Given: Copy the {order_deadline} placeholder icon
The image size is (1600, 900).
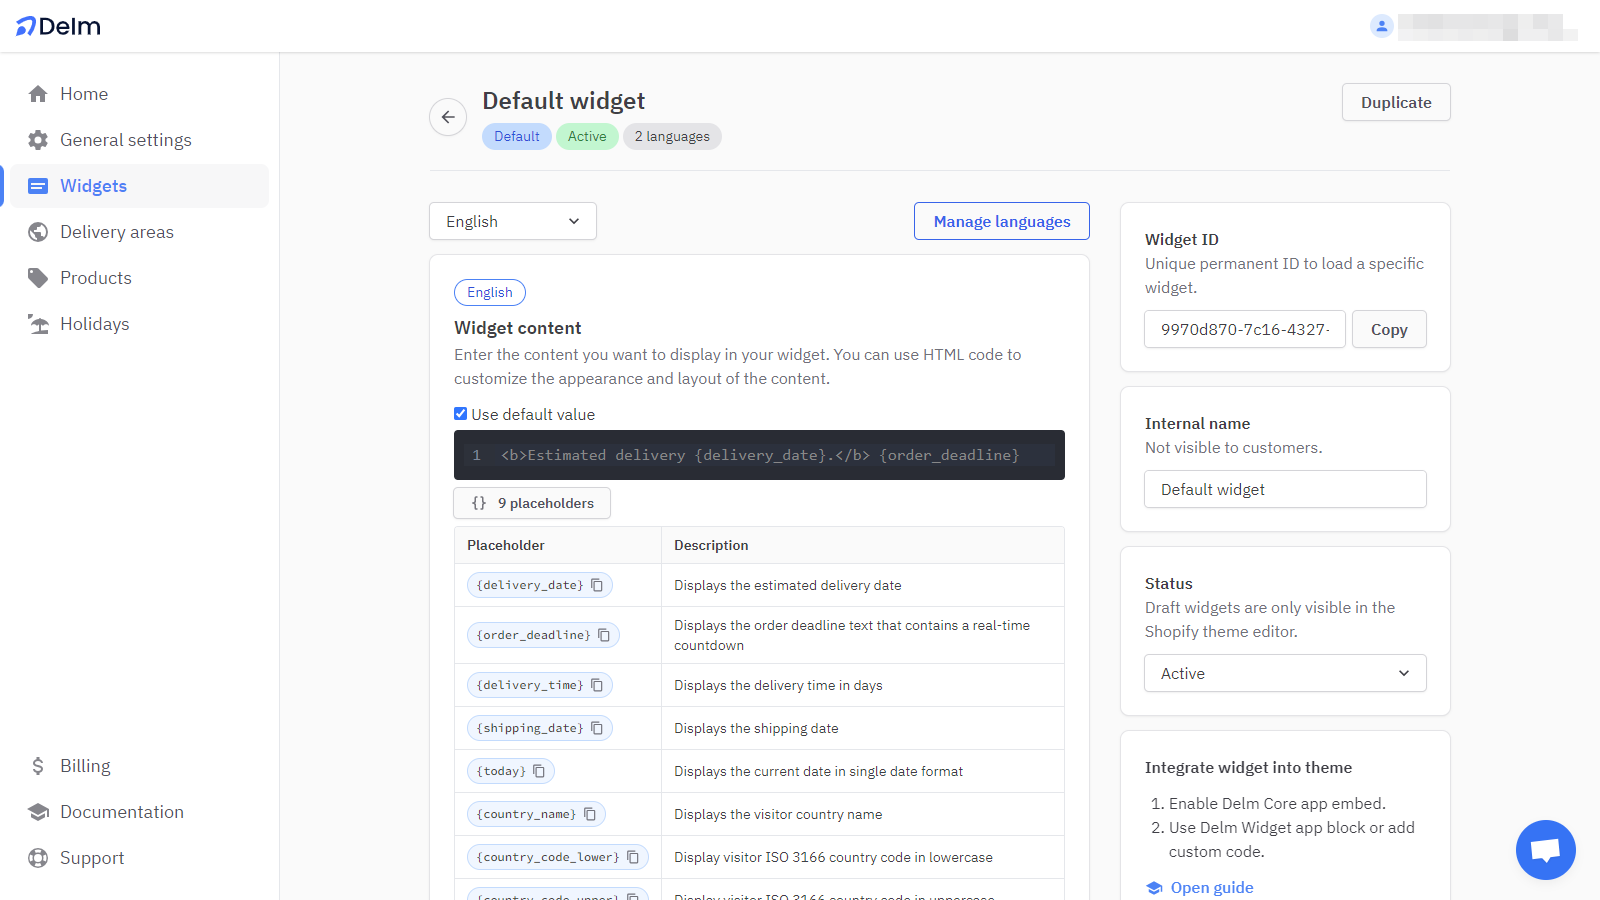Looking at the screenshot, I should click(604, 635).
